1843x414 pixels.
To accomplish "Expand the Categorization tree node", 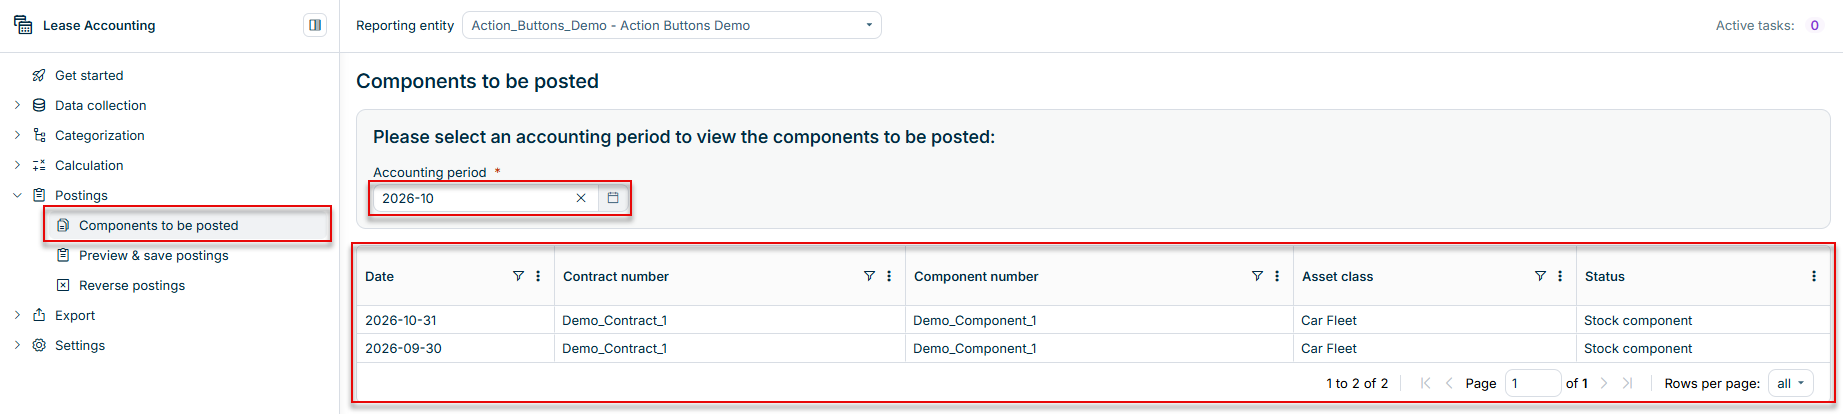I will [x=17, y=135].
